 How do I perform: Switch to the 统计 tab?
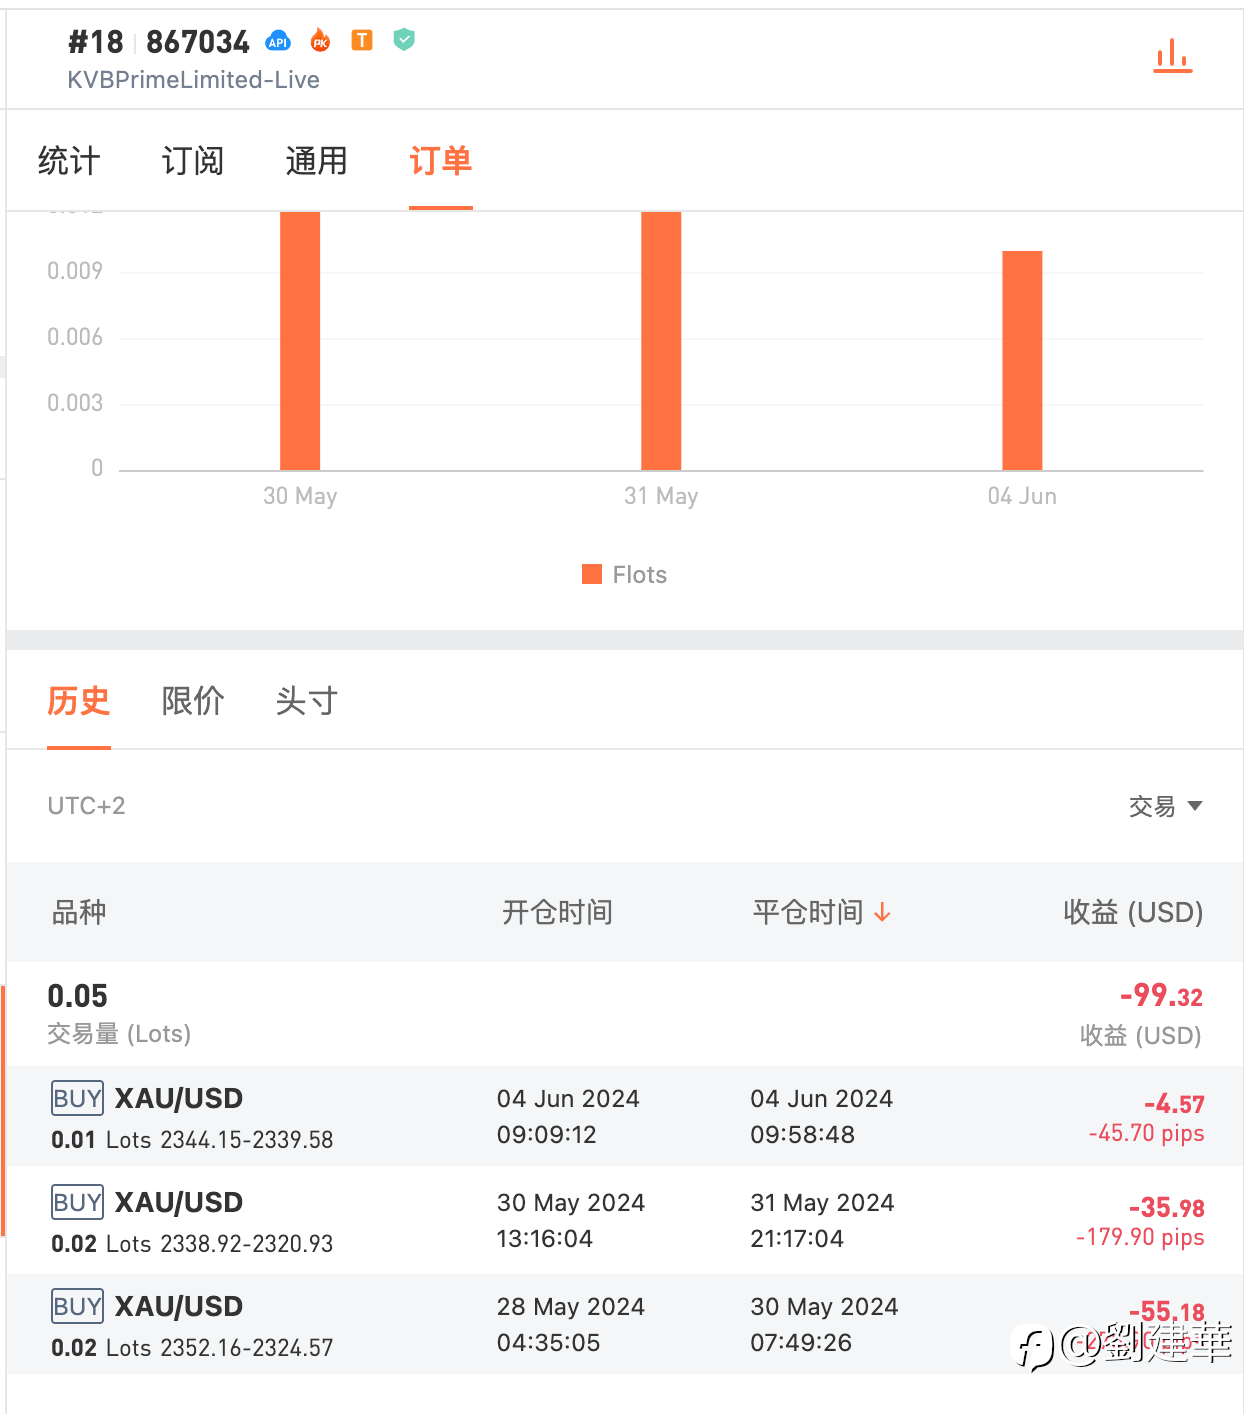pyautogui.click(x=69, y=161)
